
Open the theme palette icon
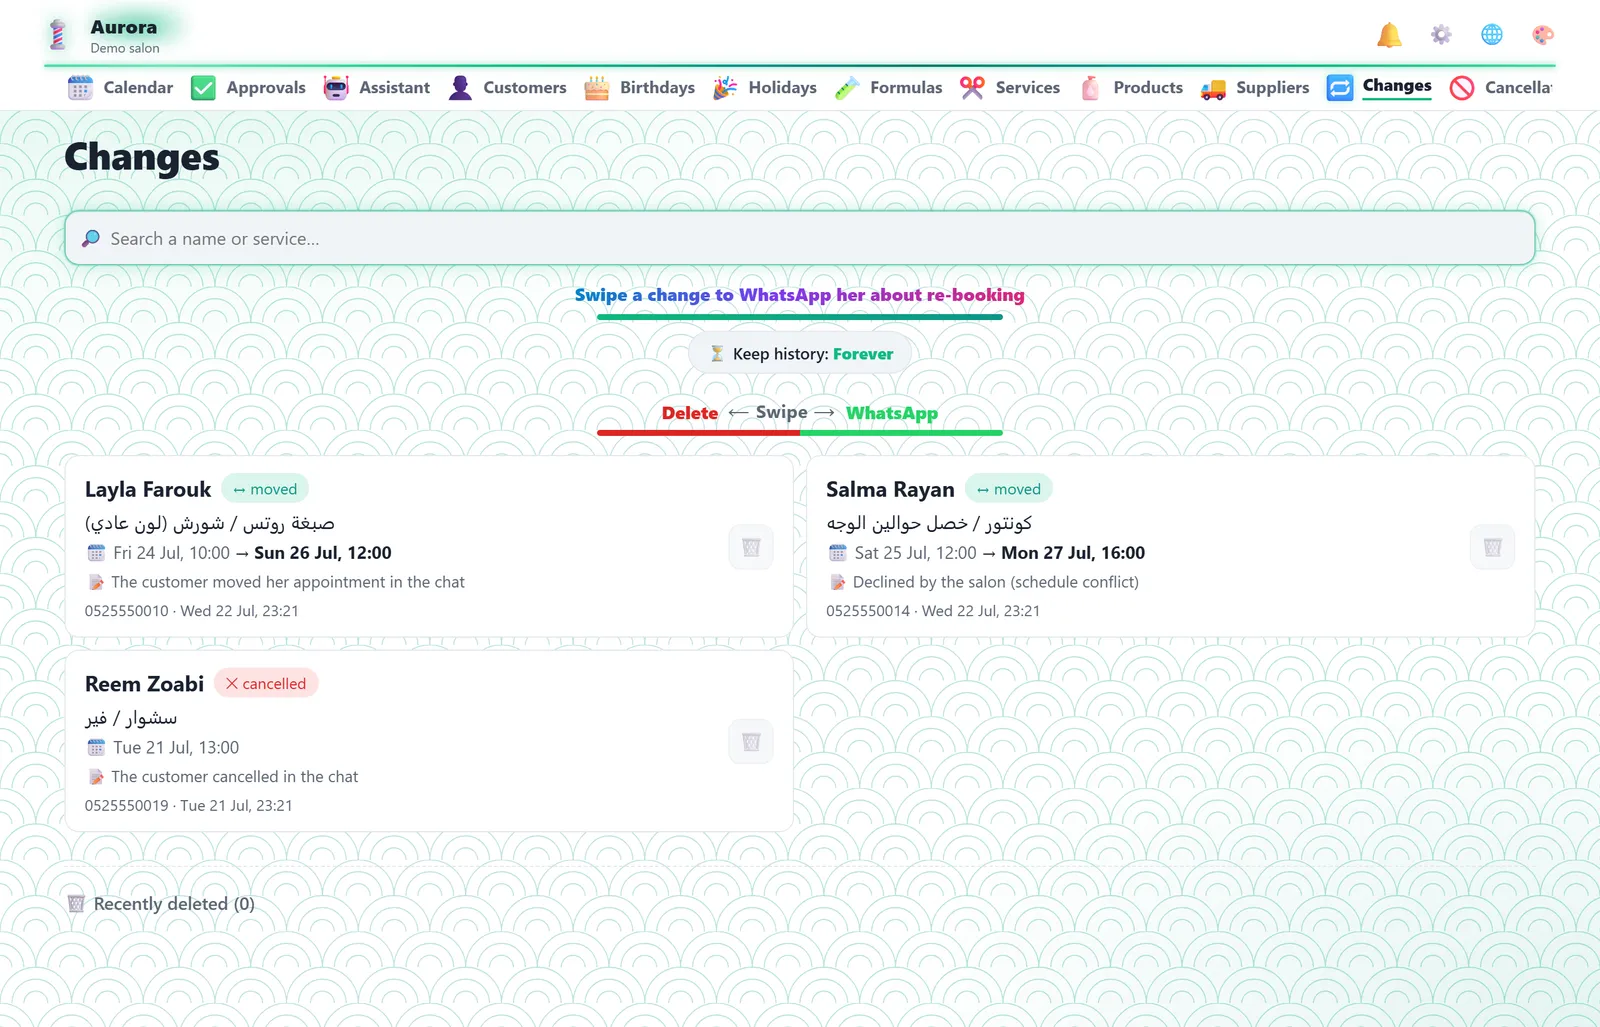1543,35
